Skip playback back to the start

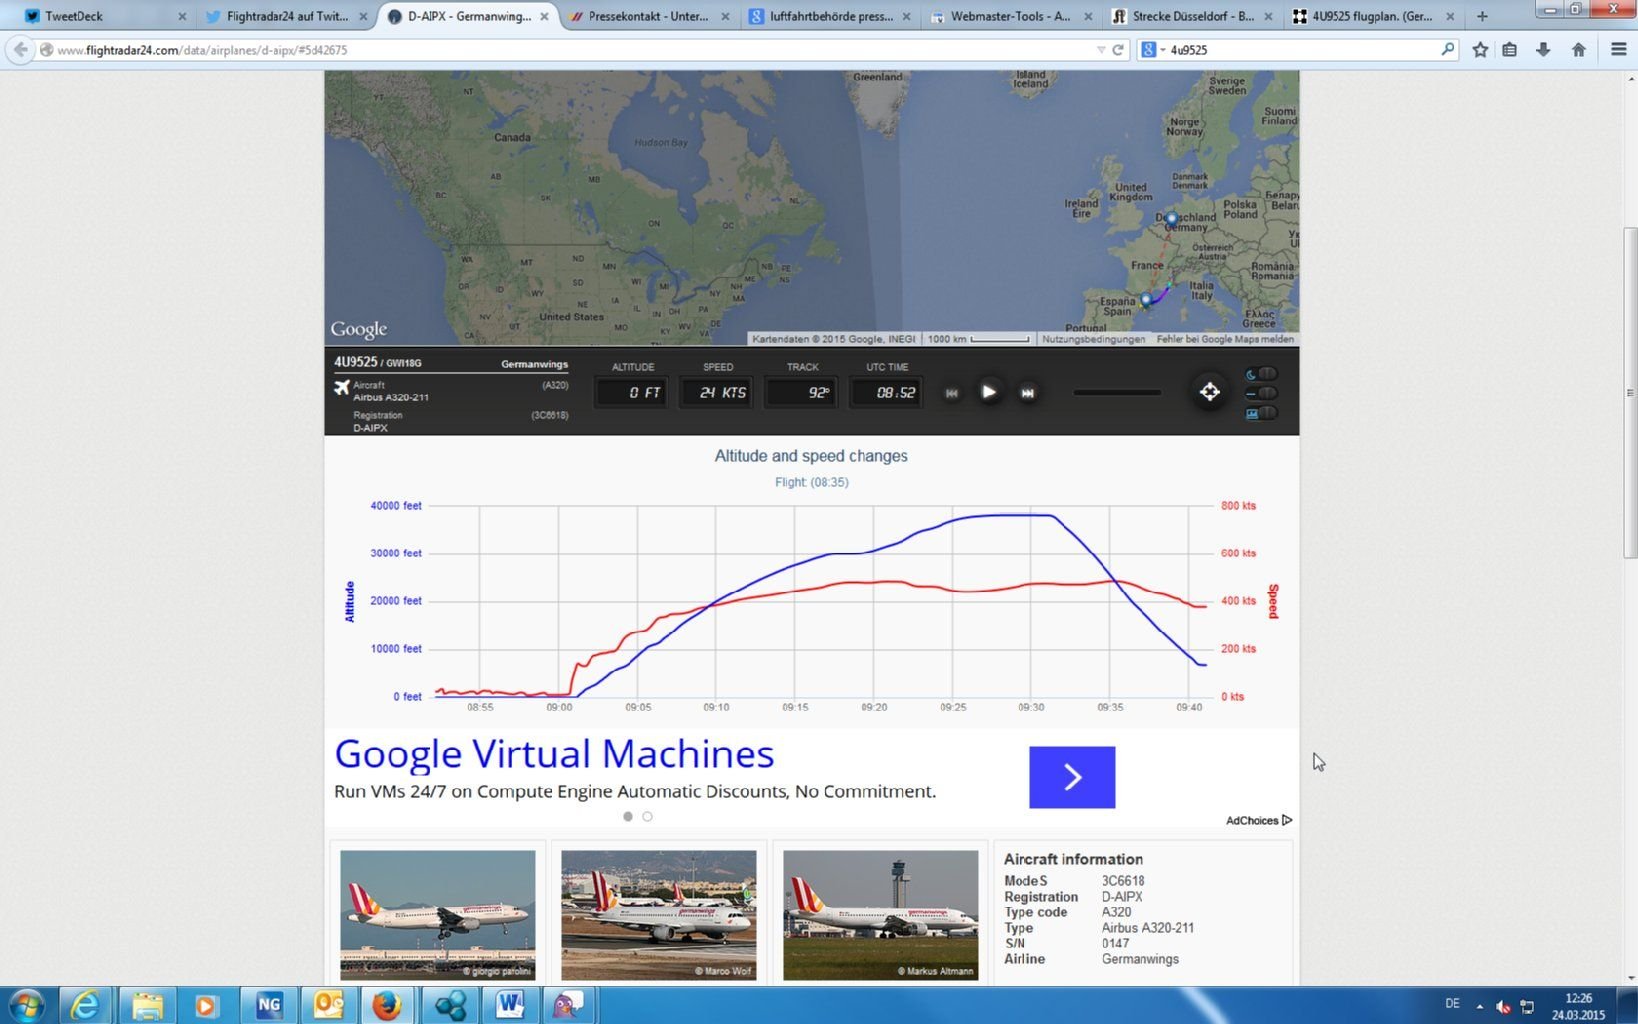[x=952, y=393]
